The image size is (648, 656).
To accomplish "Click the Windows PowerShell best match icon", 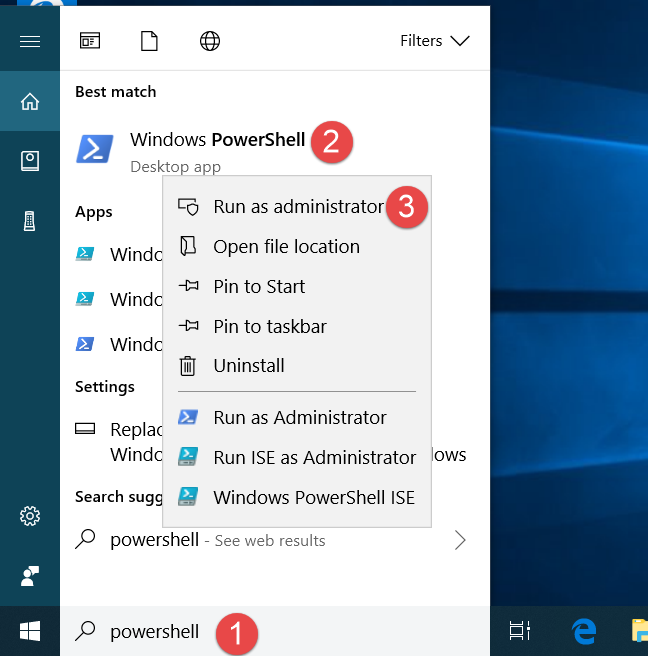I will [x=95, y=149].
